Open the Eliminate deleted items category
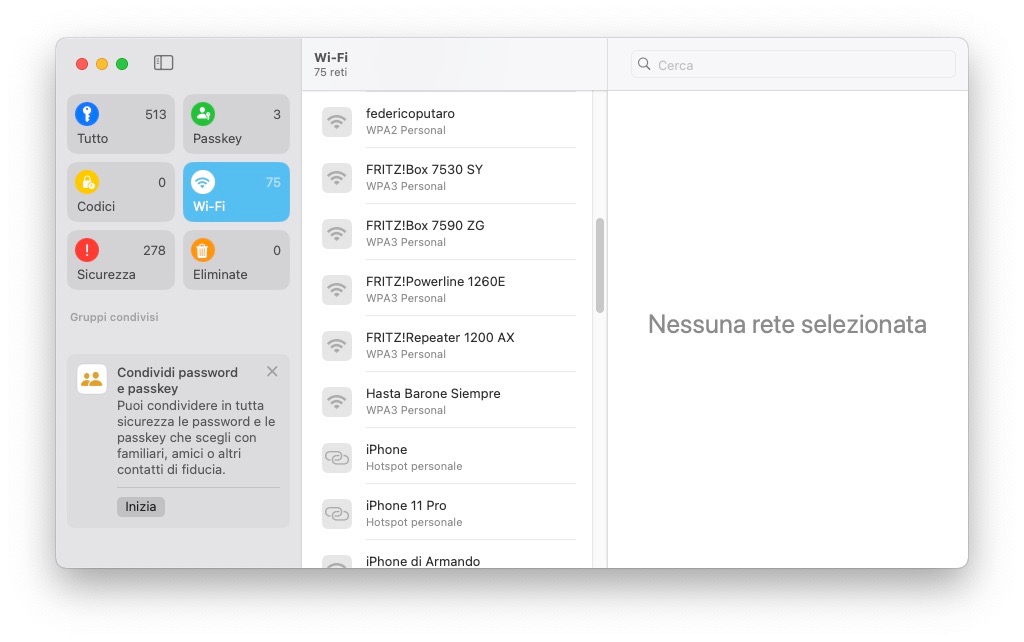The height and width of the screenshot is (642, 1024). (x=236, y=260)
